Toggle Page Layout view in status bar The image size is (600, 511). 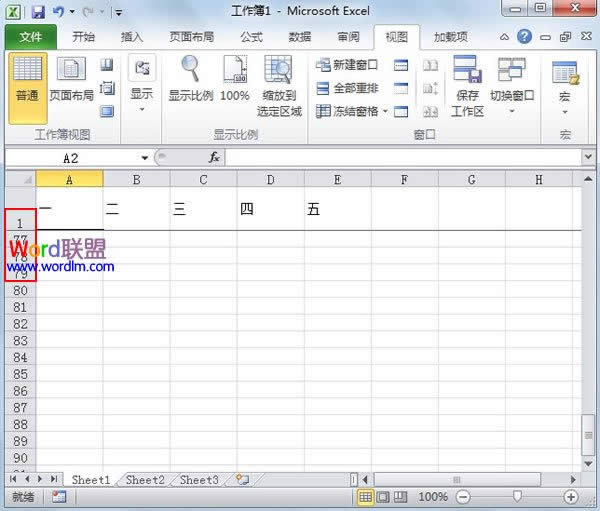point(384,497)
